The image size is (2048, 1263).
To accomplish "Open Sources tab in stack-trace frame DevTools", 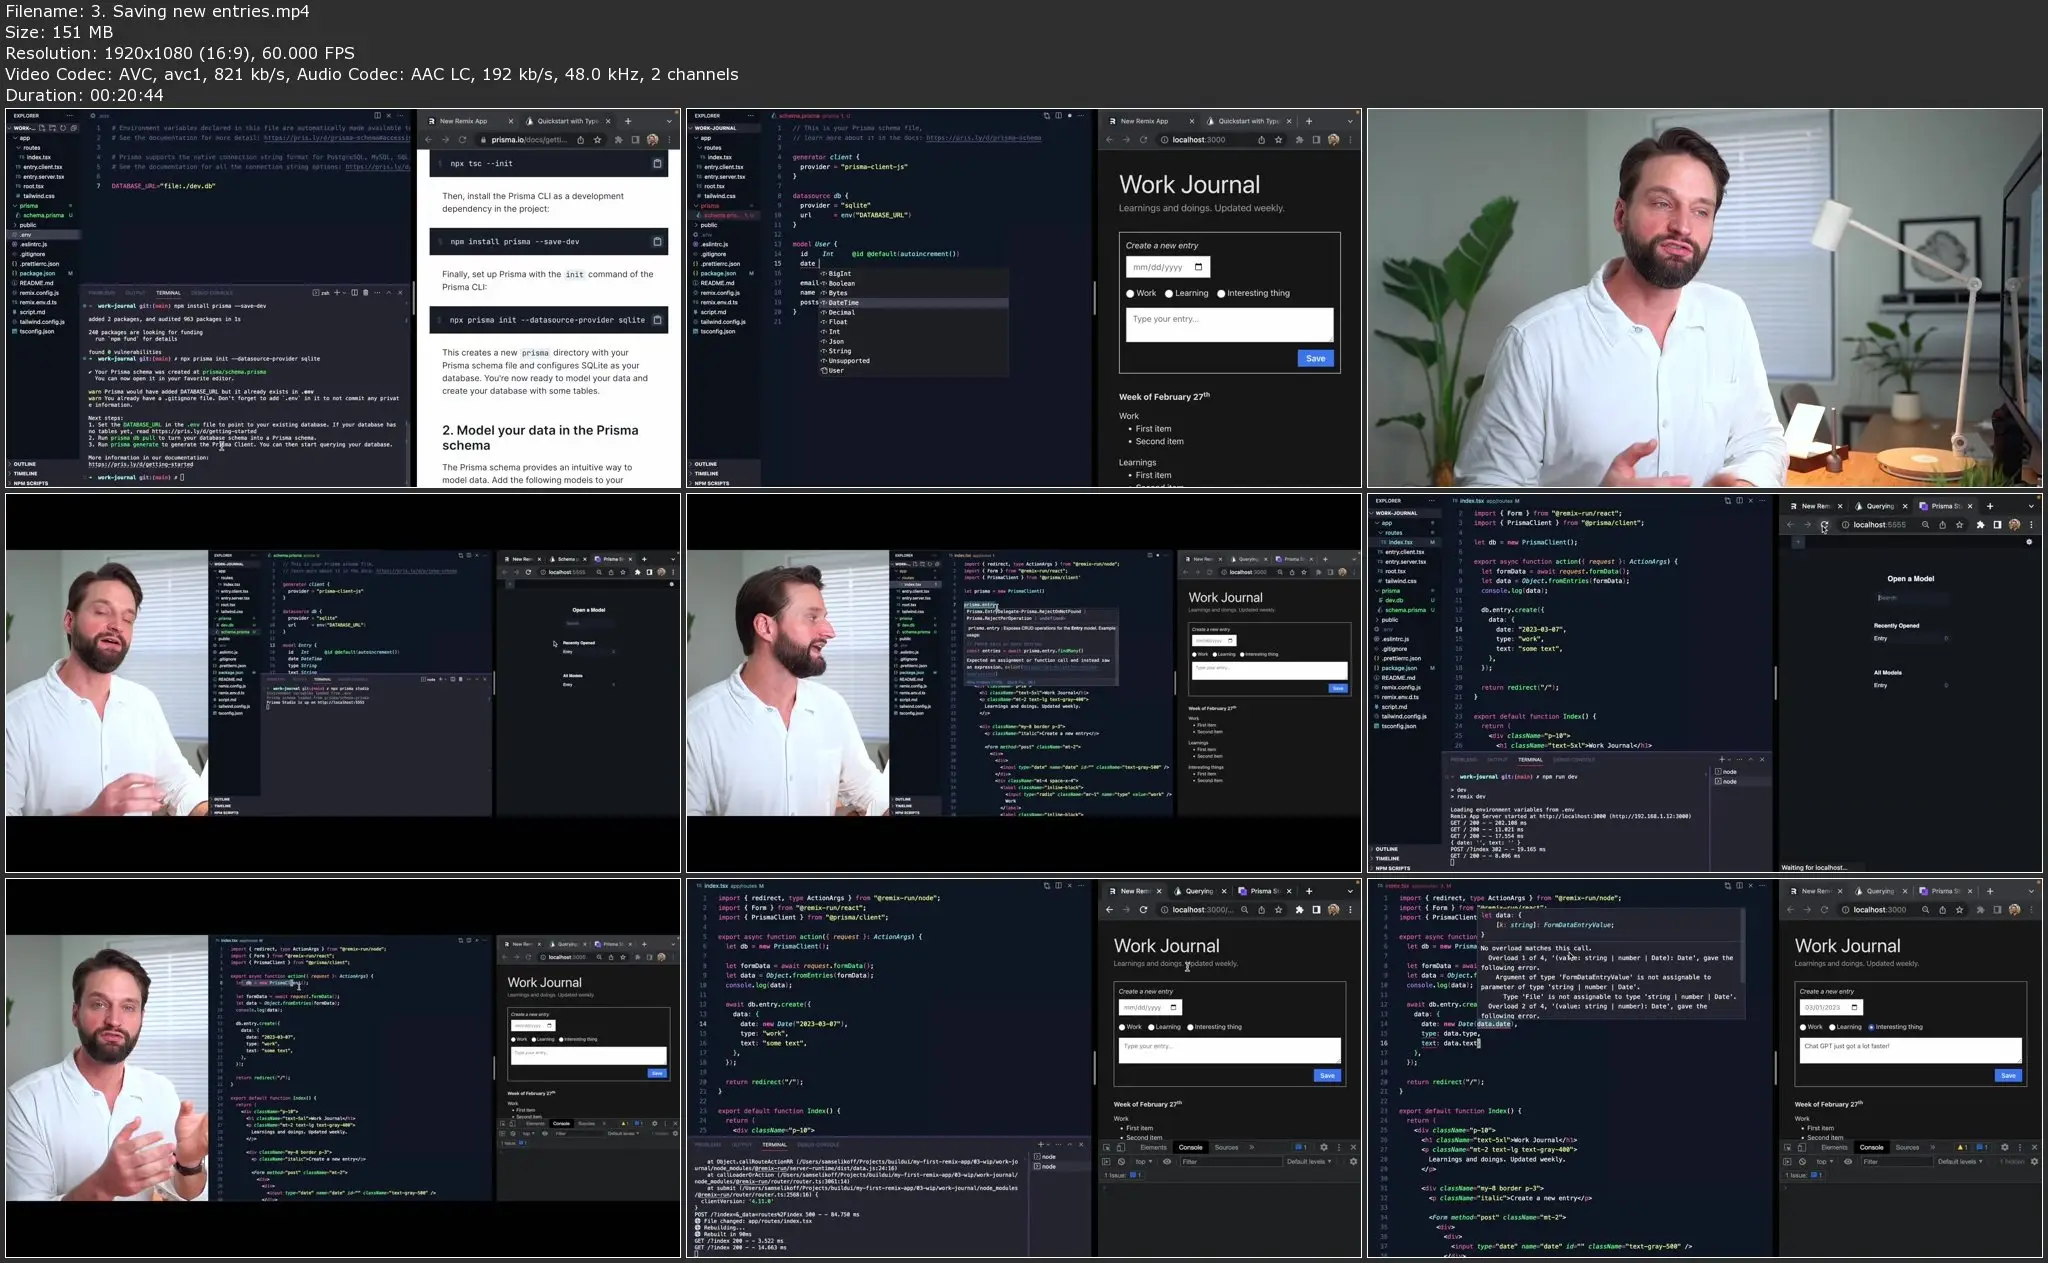I will [1226, 1147].
